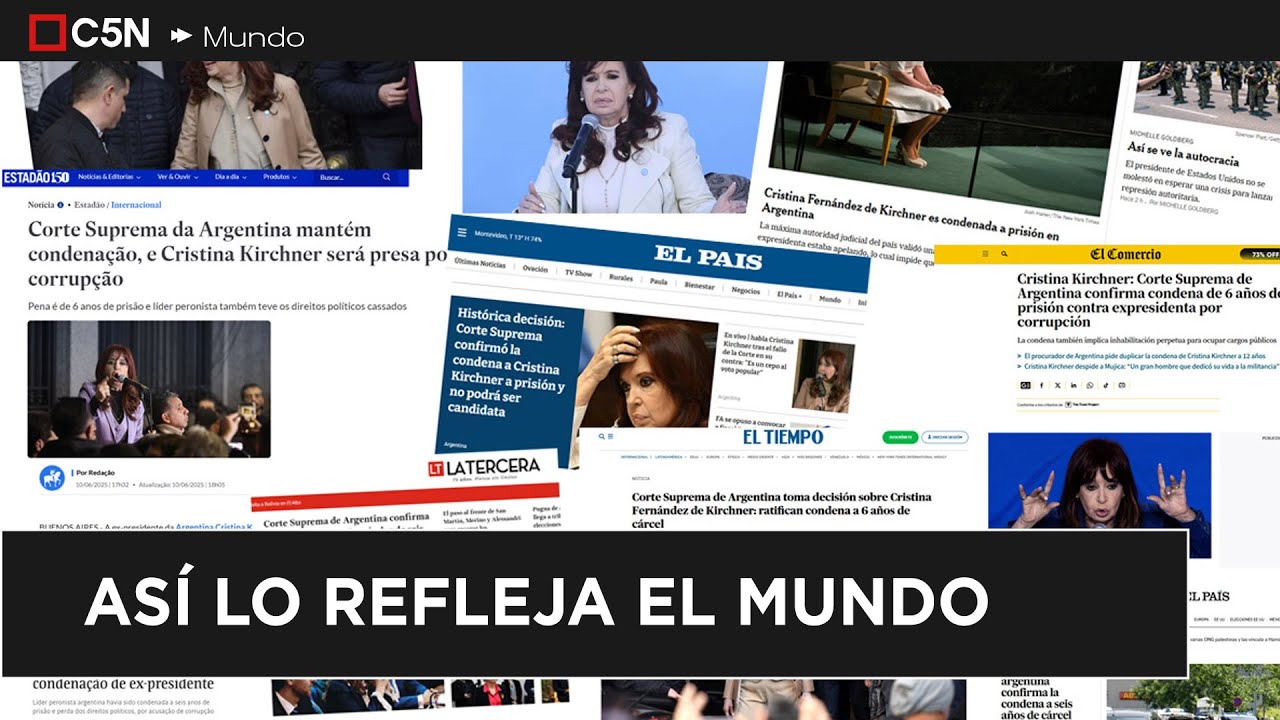Expand the Dia a dia dropdown
Image resolution: width=1280 pixels, height=720 pixels.
[230, 177]
